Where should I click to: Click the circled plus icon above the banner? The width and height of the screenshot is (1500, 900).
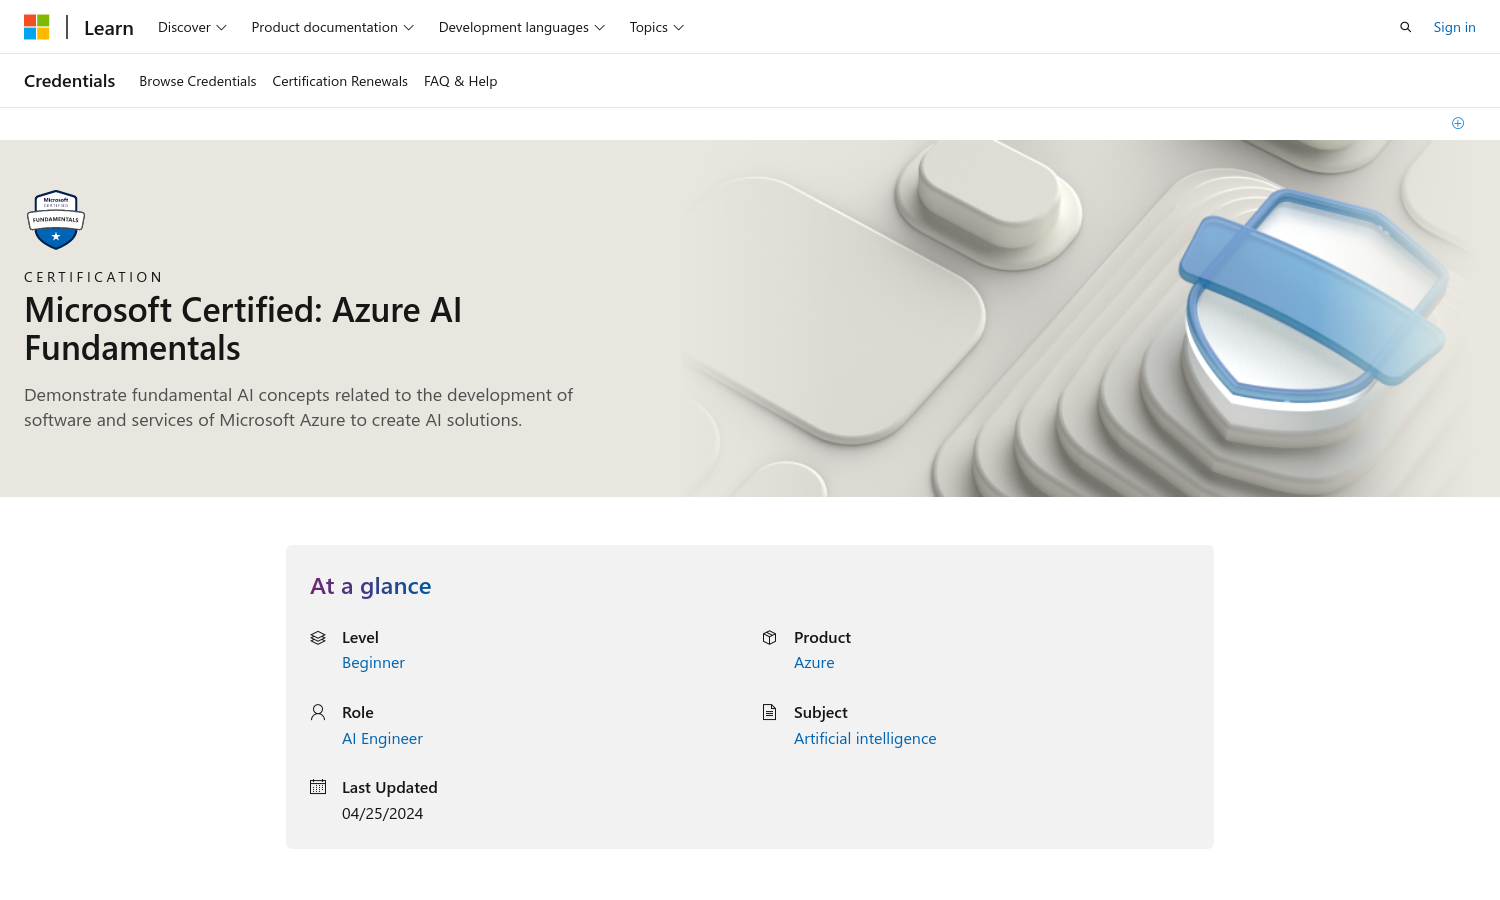click(x=1457, y=123)
